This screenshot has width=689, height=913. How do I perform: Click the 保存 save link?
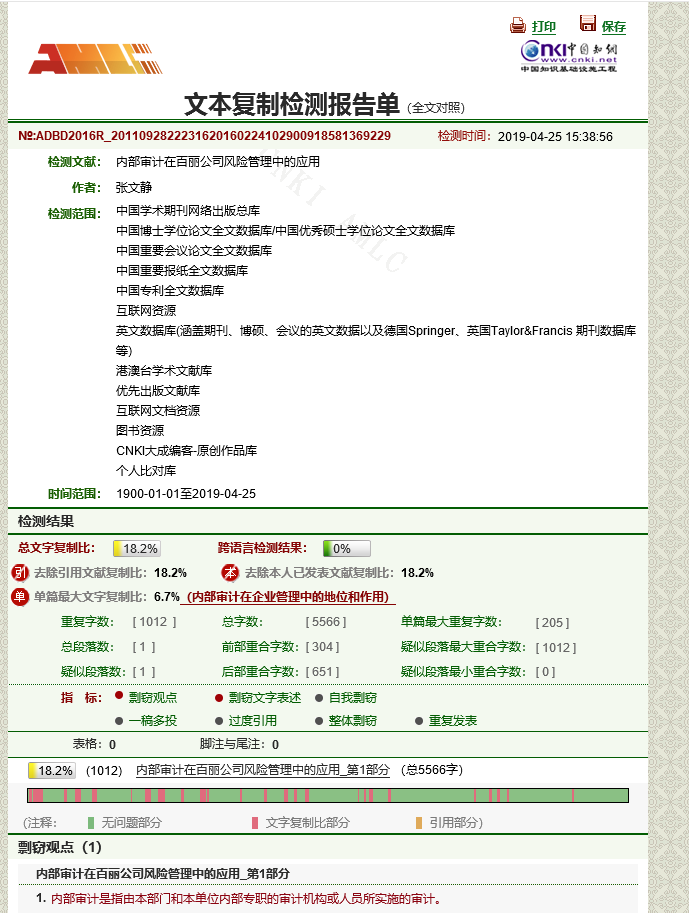click(613, 27)
